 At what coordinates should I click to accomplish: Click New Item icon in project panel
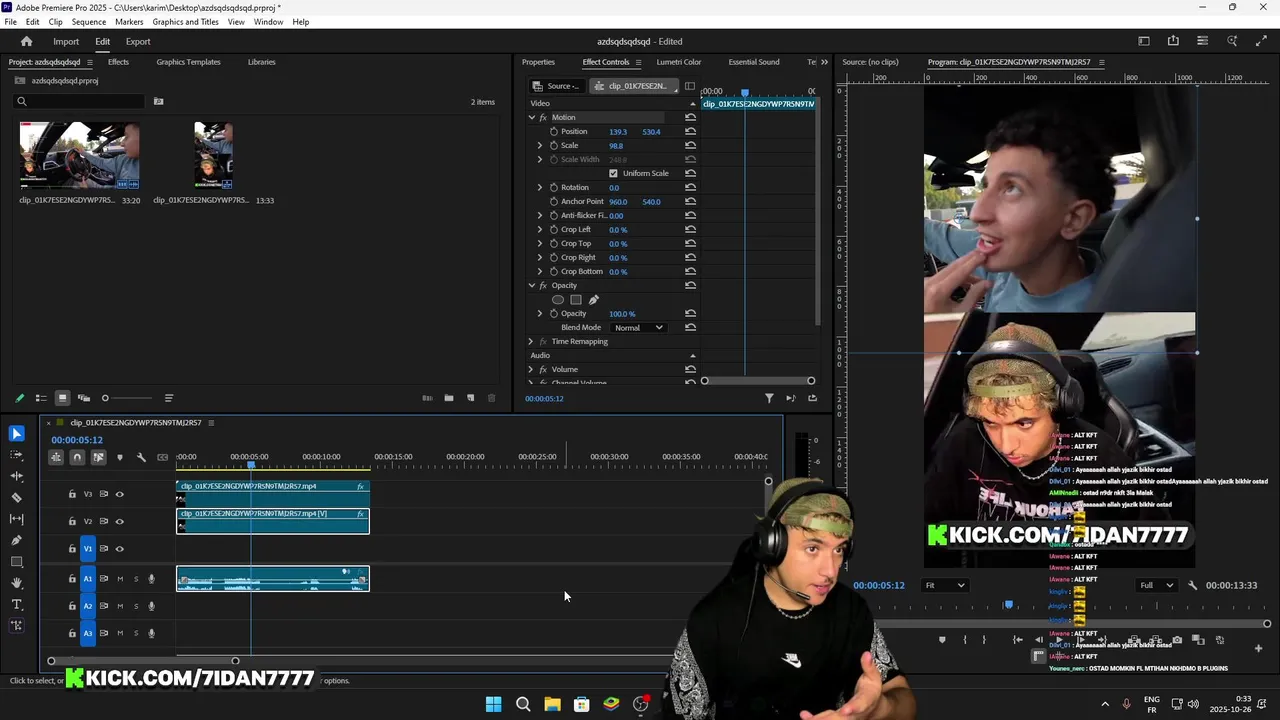click(470, 398)
